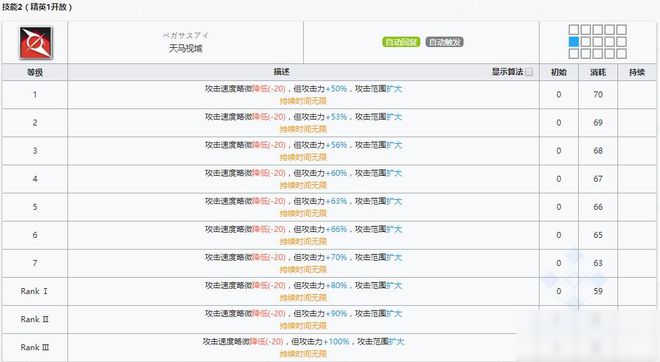Click the 初始 column header
Viewport: 660px width, 362px height.
coord(559,72)
